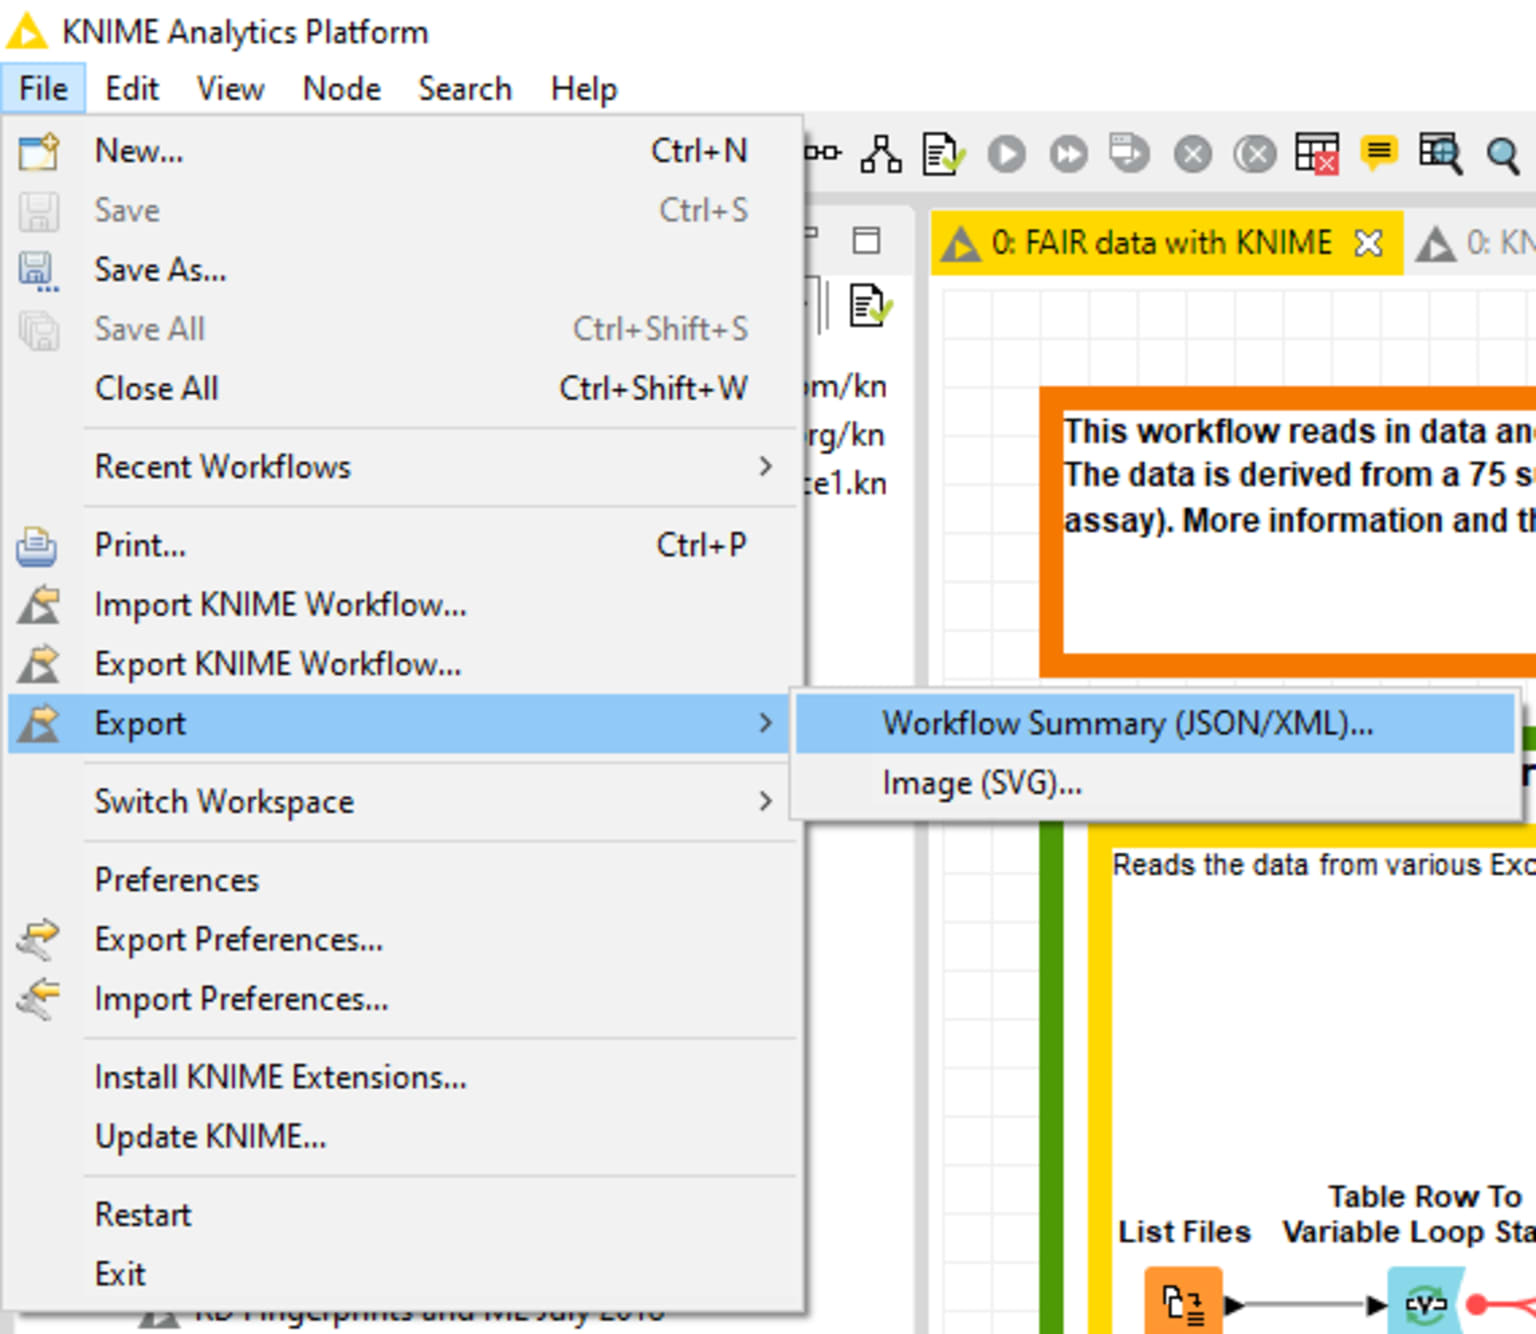Click table with magnifier toolbar icon

[x=1441, y=154]
